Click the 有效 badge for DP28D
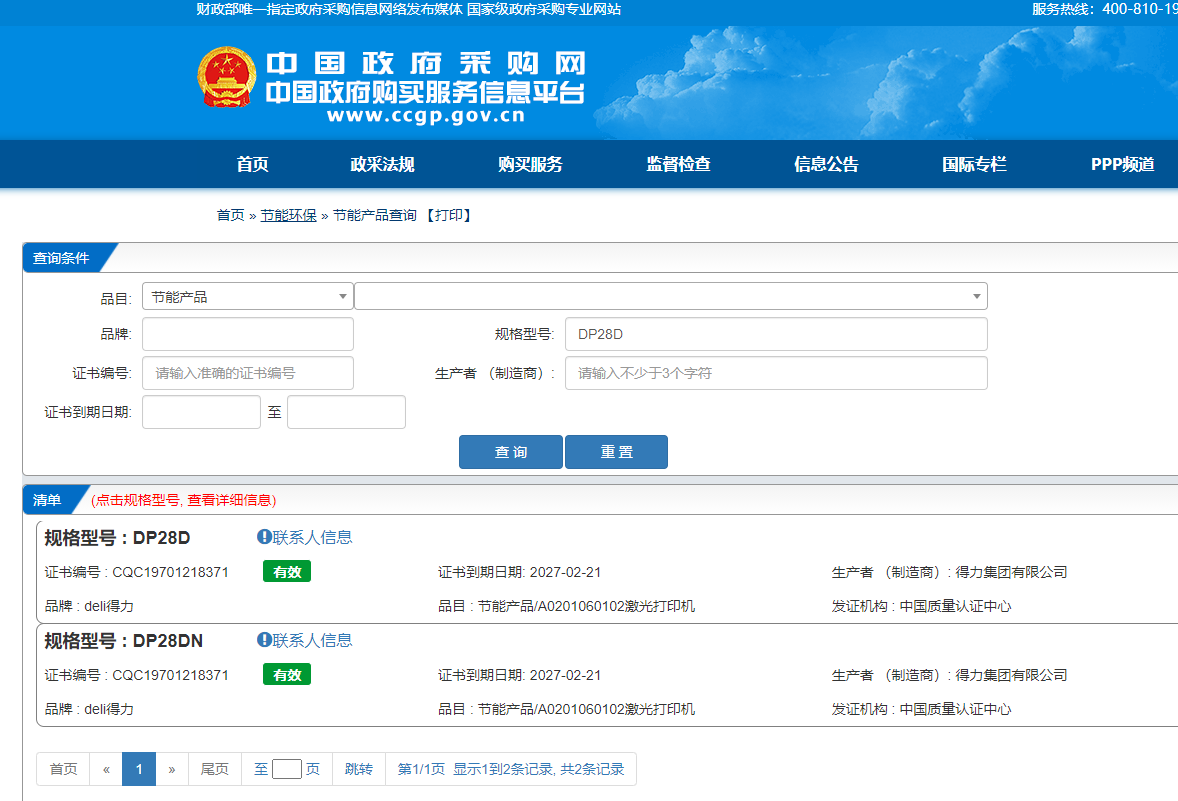1178x801 pixels. [x=287, y=572]
